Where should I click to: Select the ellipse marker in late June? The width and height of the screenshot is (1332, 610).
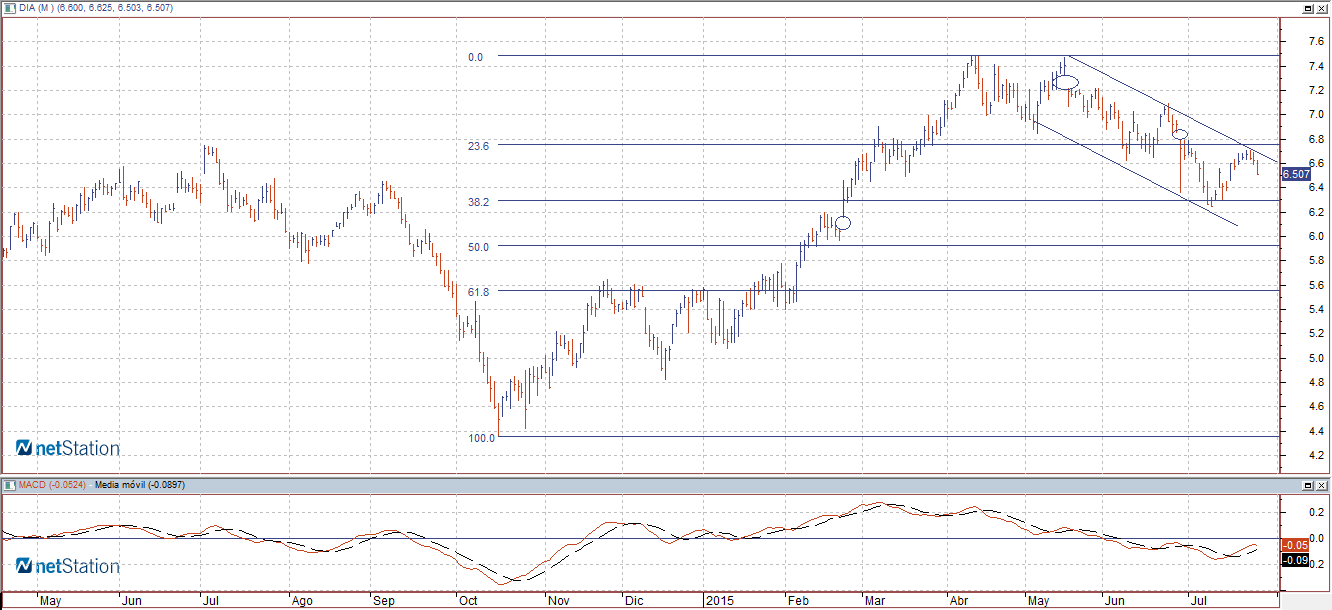tap(1180, 134)
